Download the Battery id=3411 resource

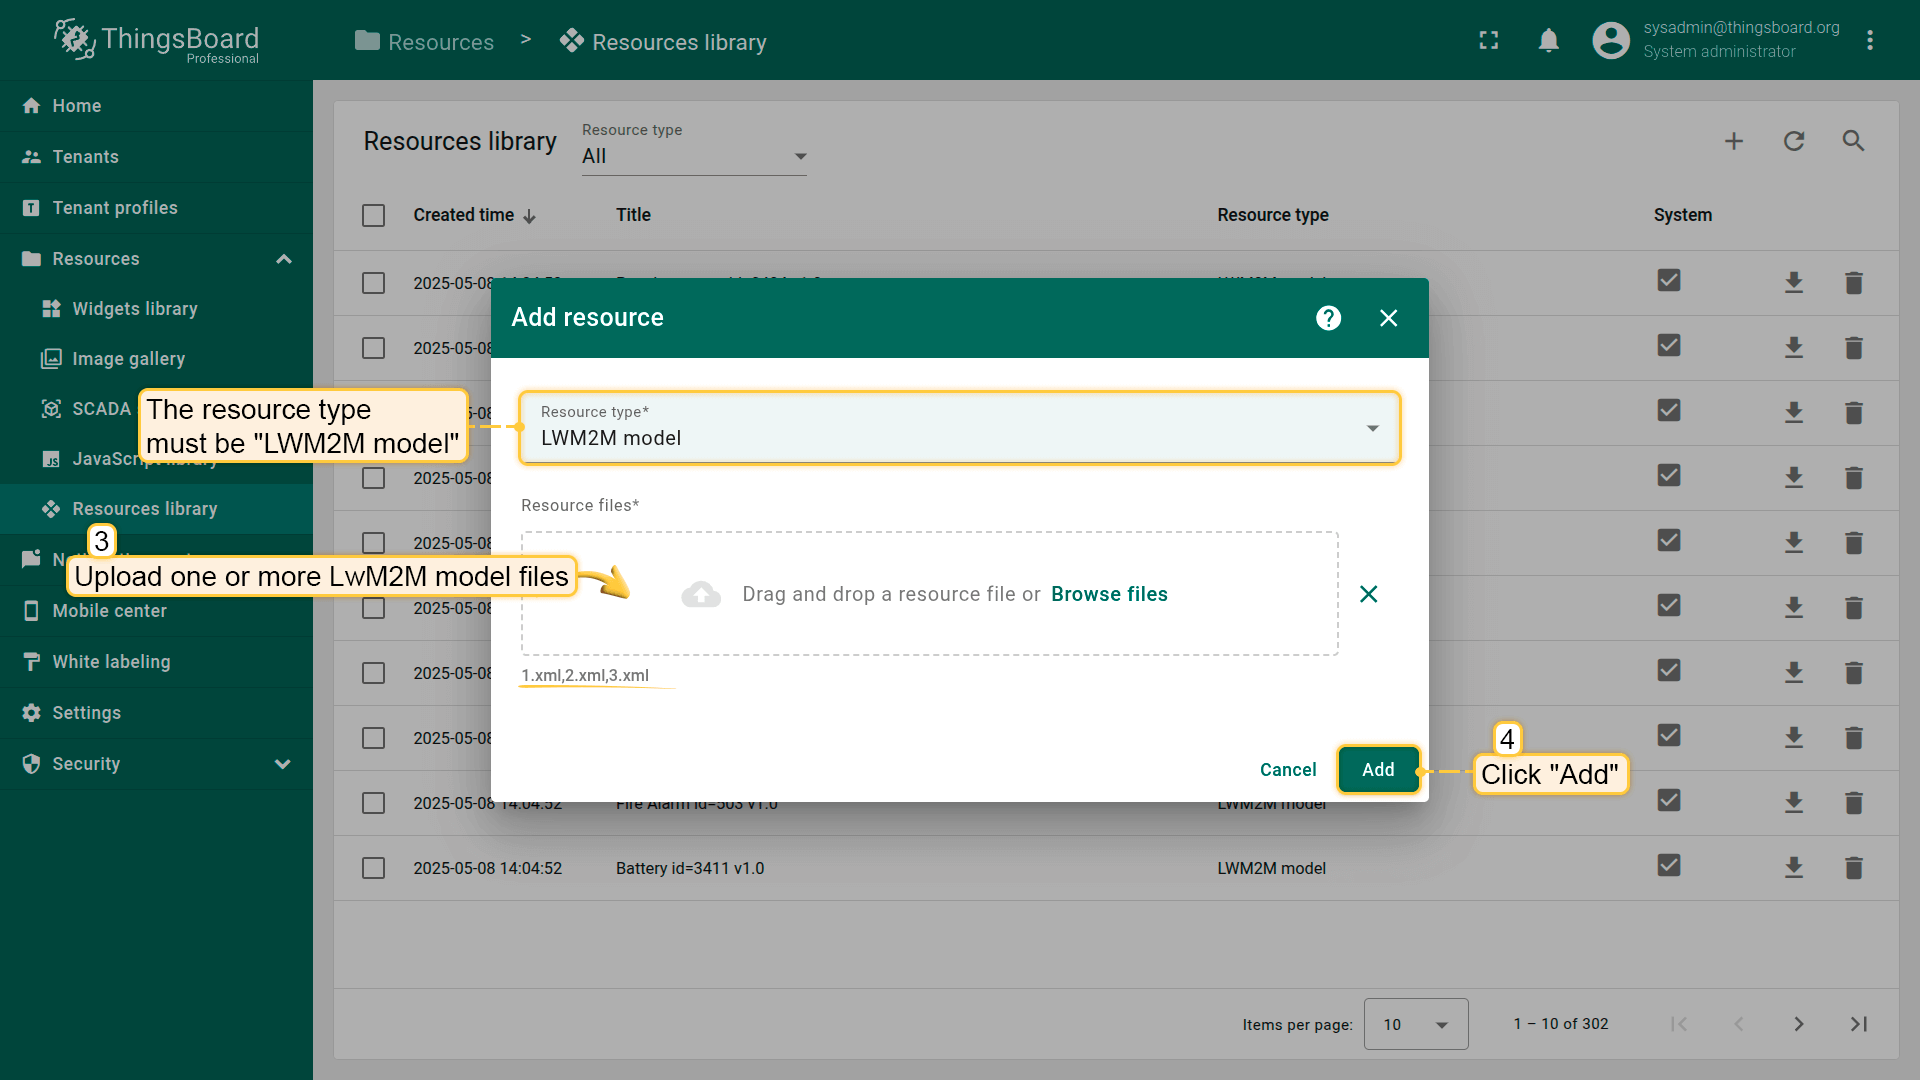pyautogui.click(x=1794, y=868)
